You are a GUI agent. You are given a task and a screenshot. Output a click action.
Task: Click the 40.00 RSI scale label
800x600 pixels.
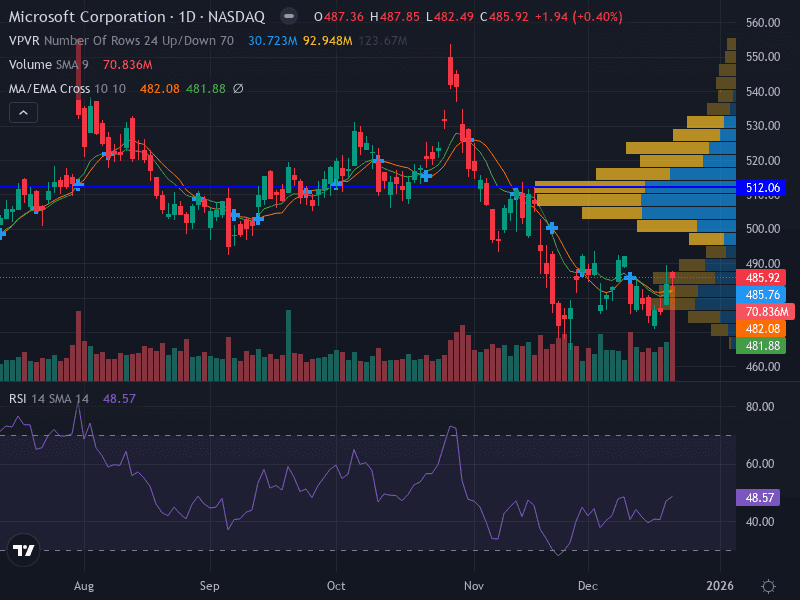point(760,521)
